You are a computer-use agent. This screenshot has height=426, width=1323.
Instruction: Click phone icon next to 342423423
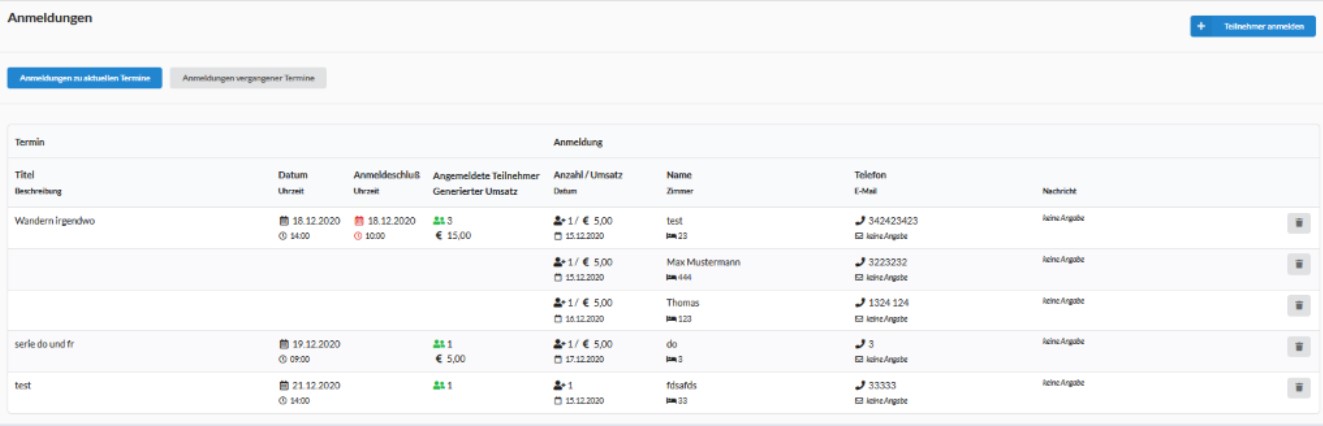859,220
